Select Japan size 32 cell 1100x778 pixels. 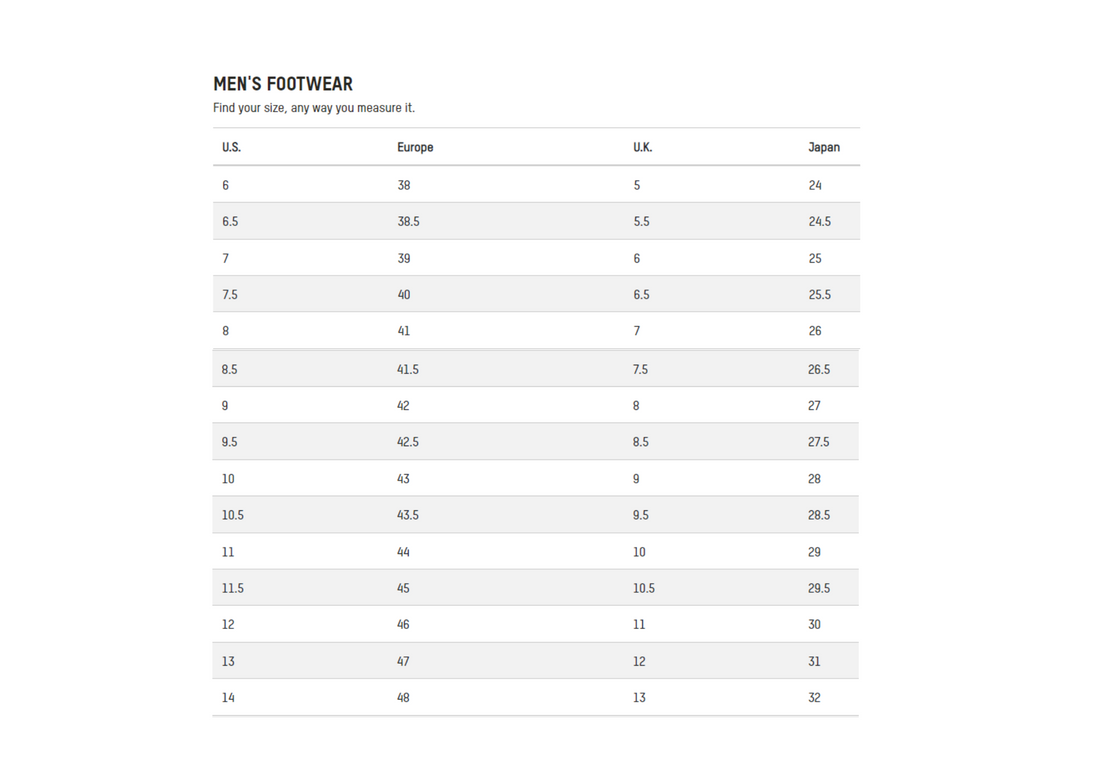click(x=814, y=697)
